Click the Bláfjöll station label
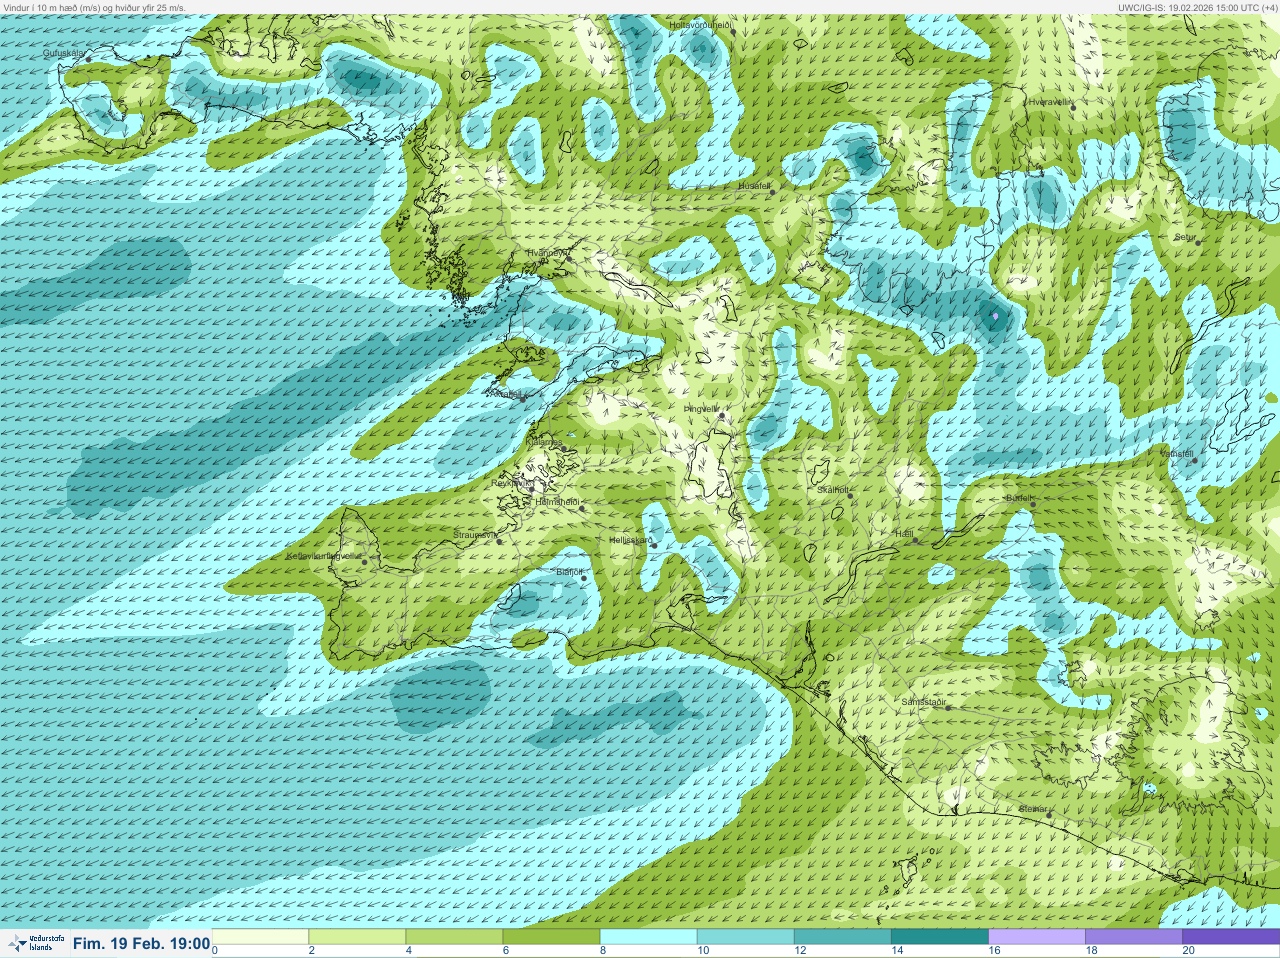This screenshot has width=1280, height=958. 569,572
